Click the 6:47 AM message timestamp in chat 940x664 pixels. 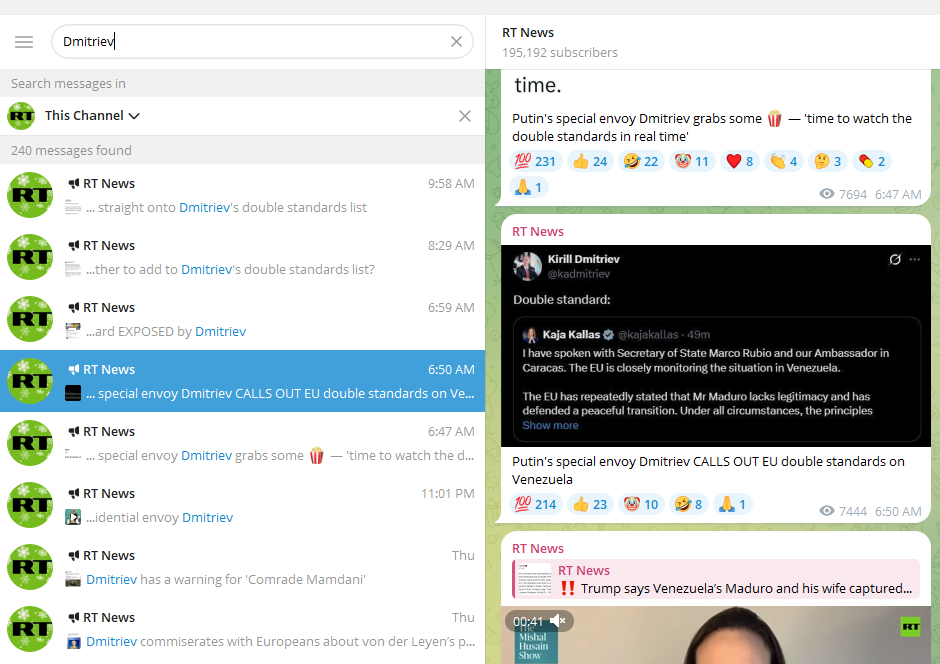tap(898, 194)
